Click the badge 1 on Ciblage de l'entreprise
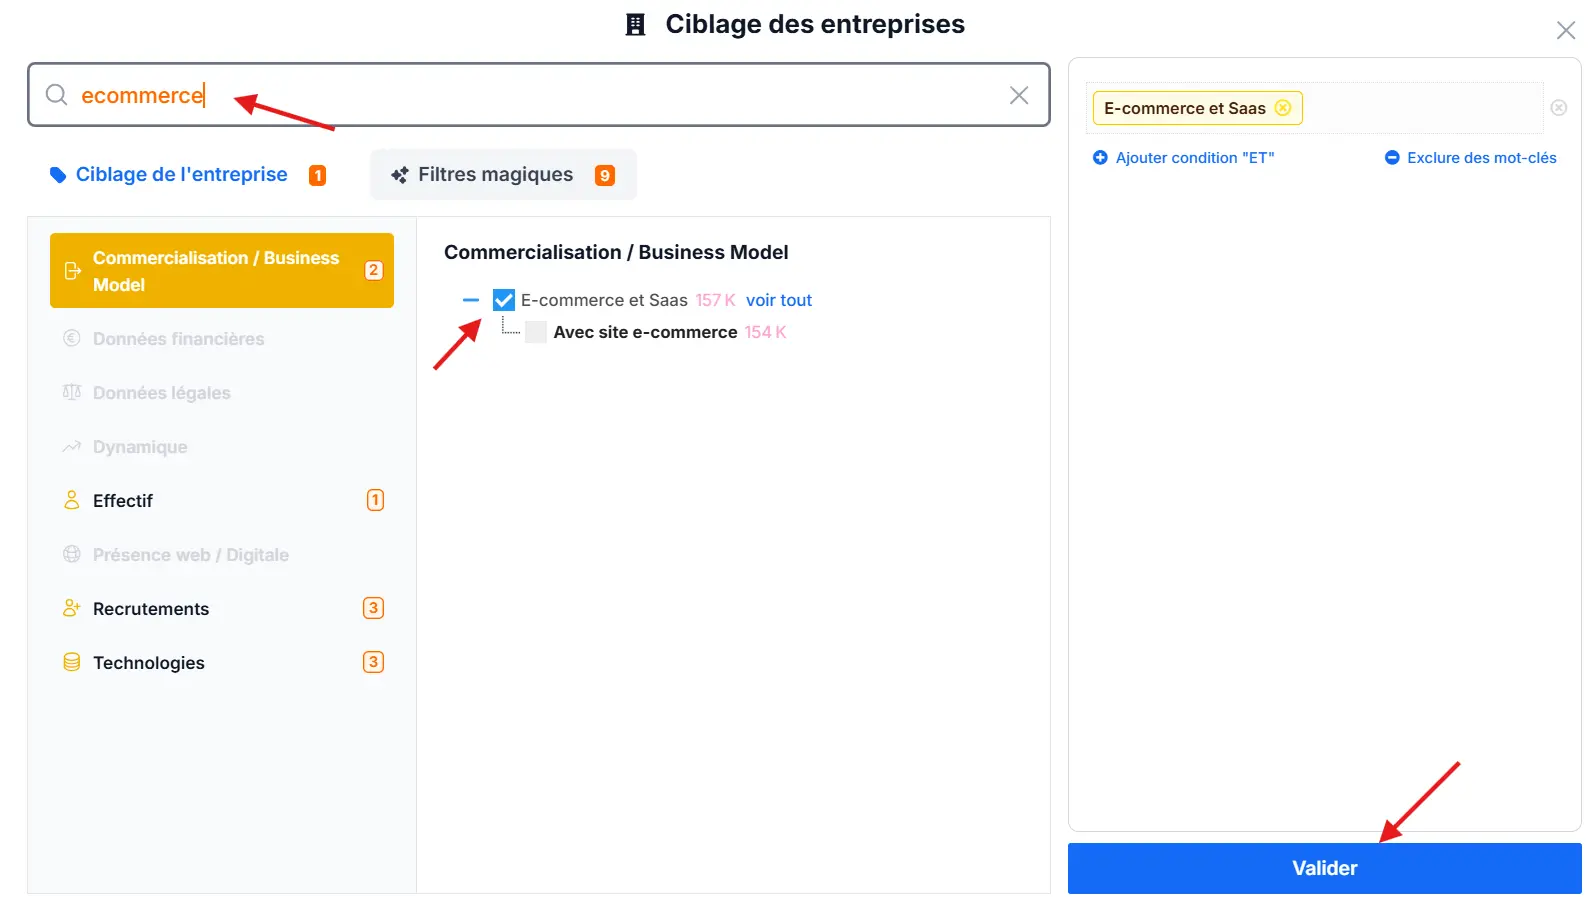The image size is (1591, 919). (x=317, y=175)
